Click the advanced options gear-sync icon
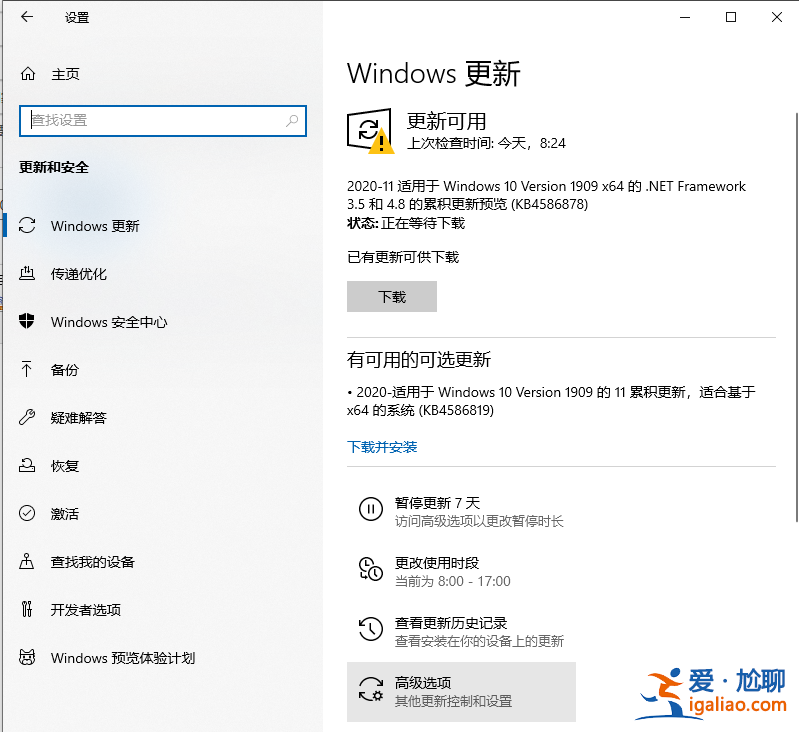The image size is (799, 732). point(371,689)
